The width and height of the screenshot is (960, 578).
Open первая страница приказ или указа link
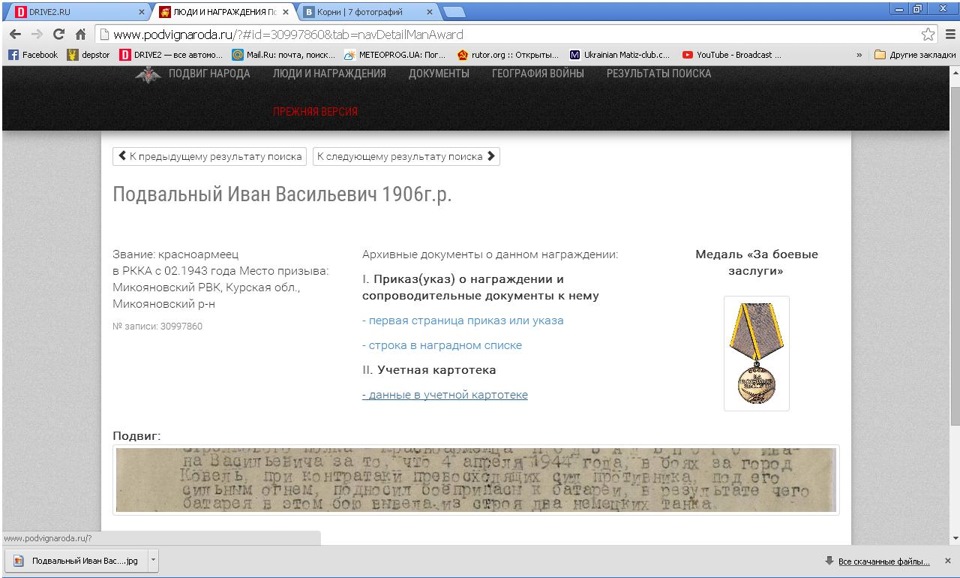(x=463, y=320)
